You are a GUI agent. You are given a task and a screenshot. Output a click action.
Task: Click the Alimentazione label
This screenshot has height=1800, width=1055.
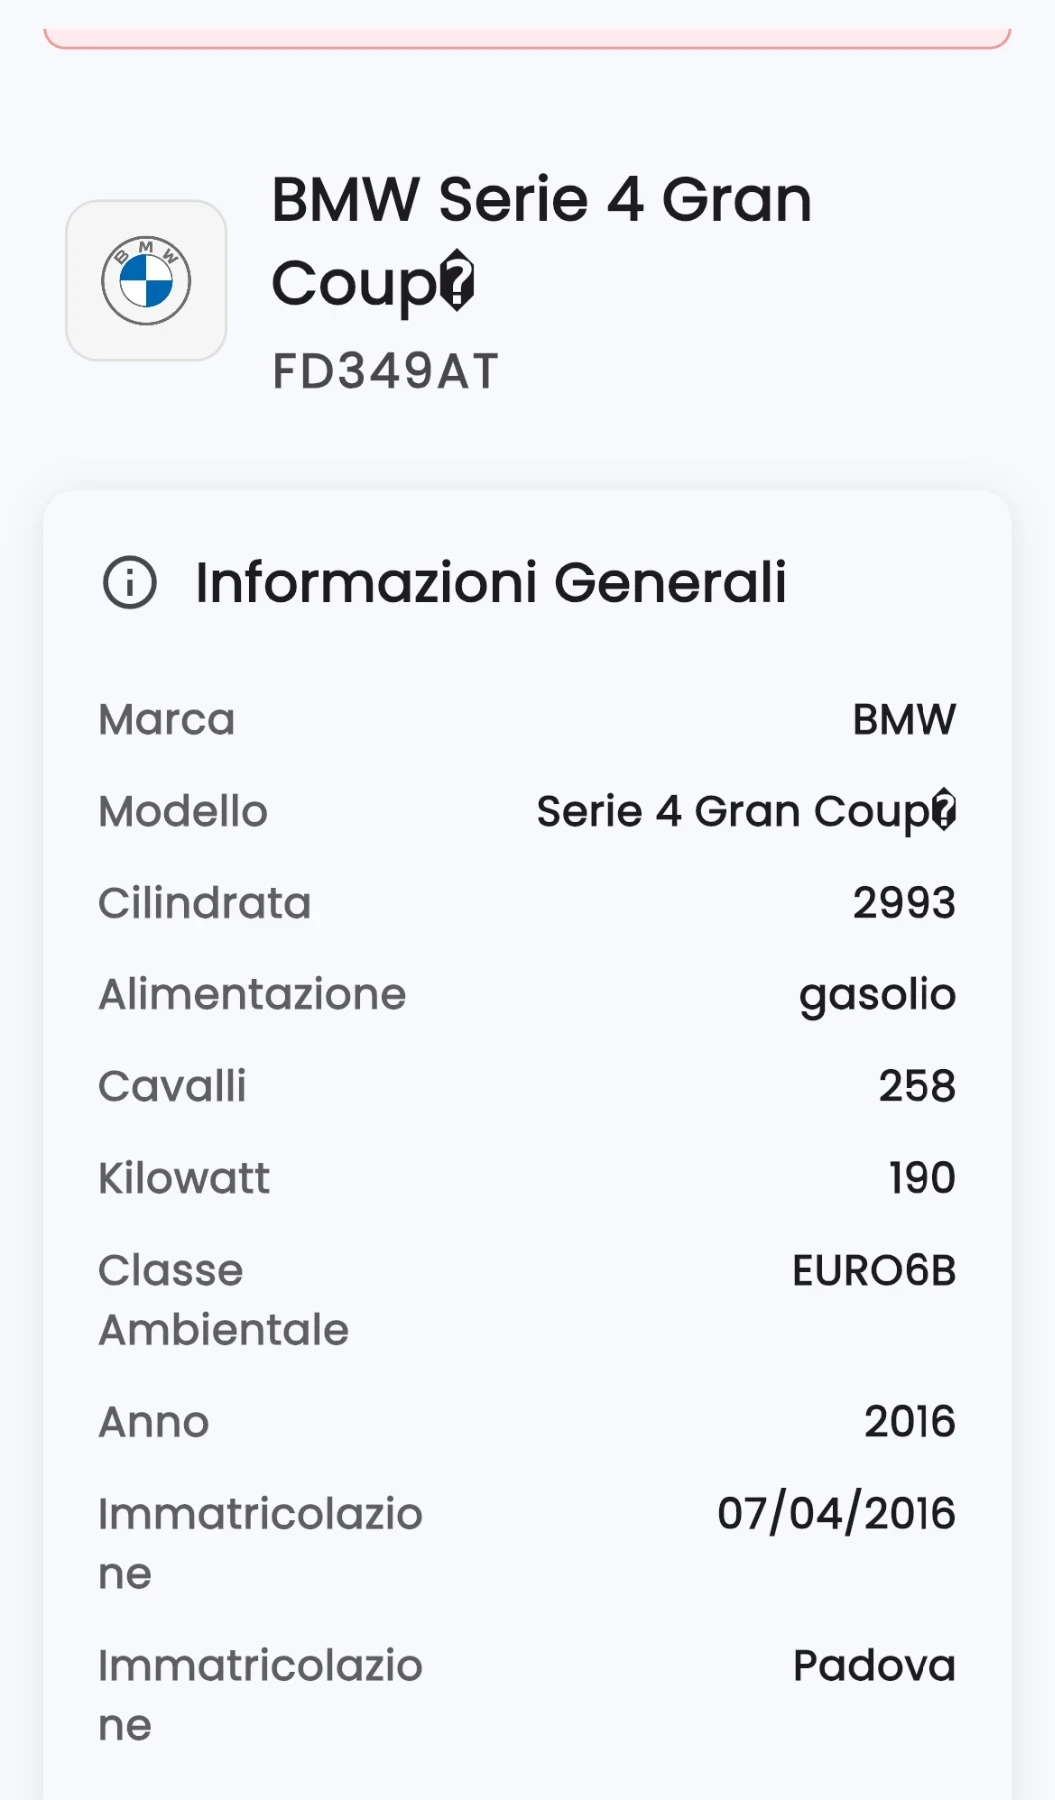point(252,995)
